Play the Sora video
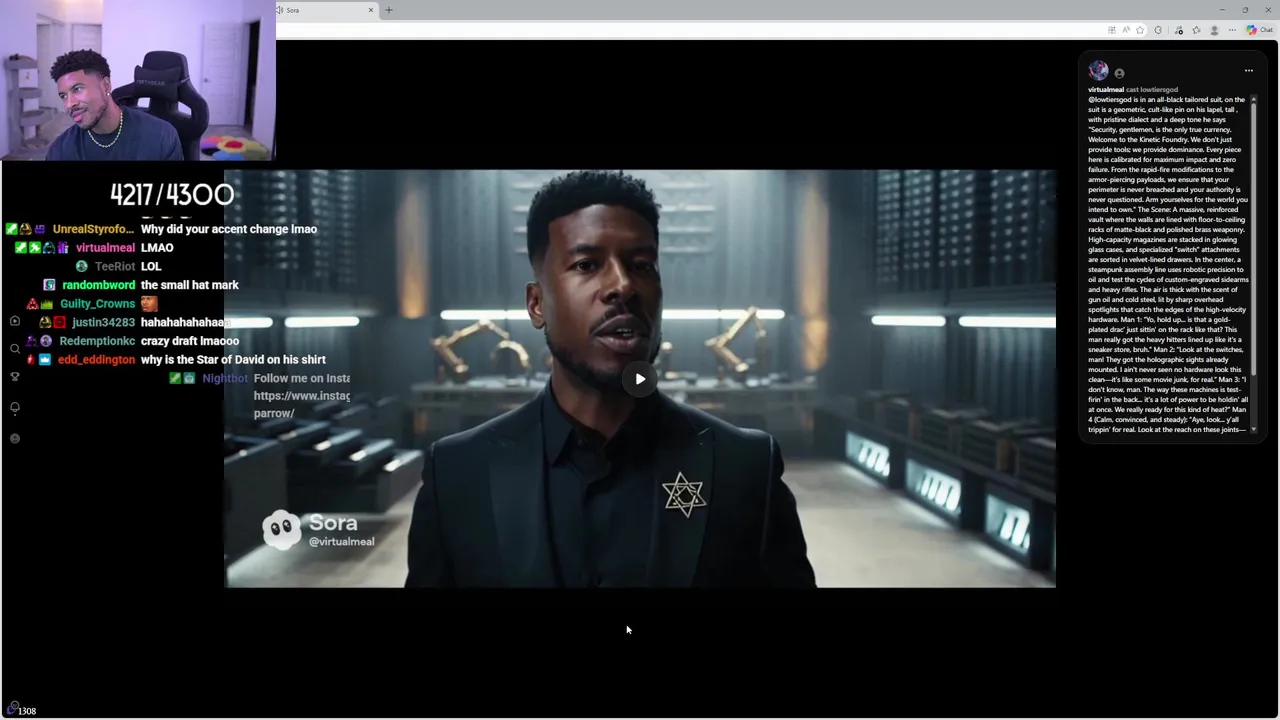The height and width of the screenshot is (720, 1280). (x=640, y=379)
